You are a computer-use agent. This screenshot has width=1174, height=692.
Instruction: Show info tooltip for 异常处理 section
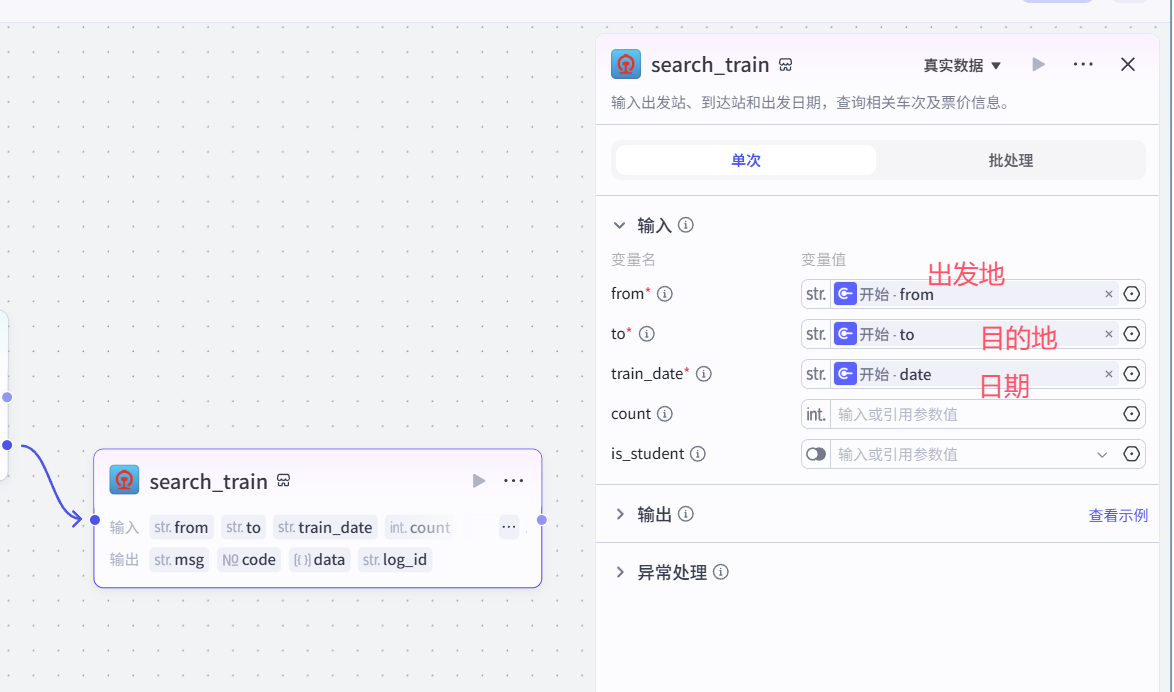coord(721,572)
